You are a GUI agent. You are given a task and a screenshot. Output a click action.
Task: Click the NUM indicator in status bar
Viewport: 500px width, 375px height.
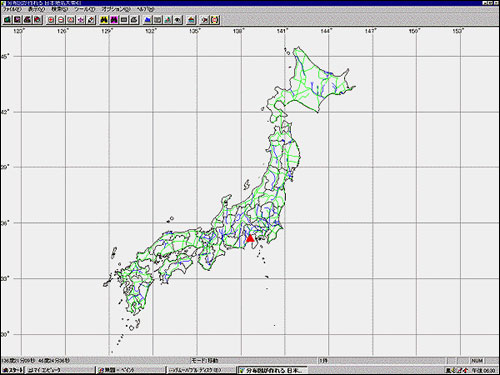pos(477,360)
